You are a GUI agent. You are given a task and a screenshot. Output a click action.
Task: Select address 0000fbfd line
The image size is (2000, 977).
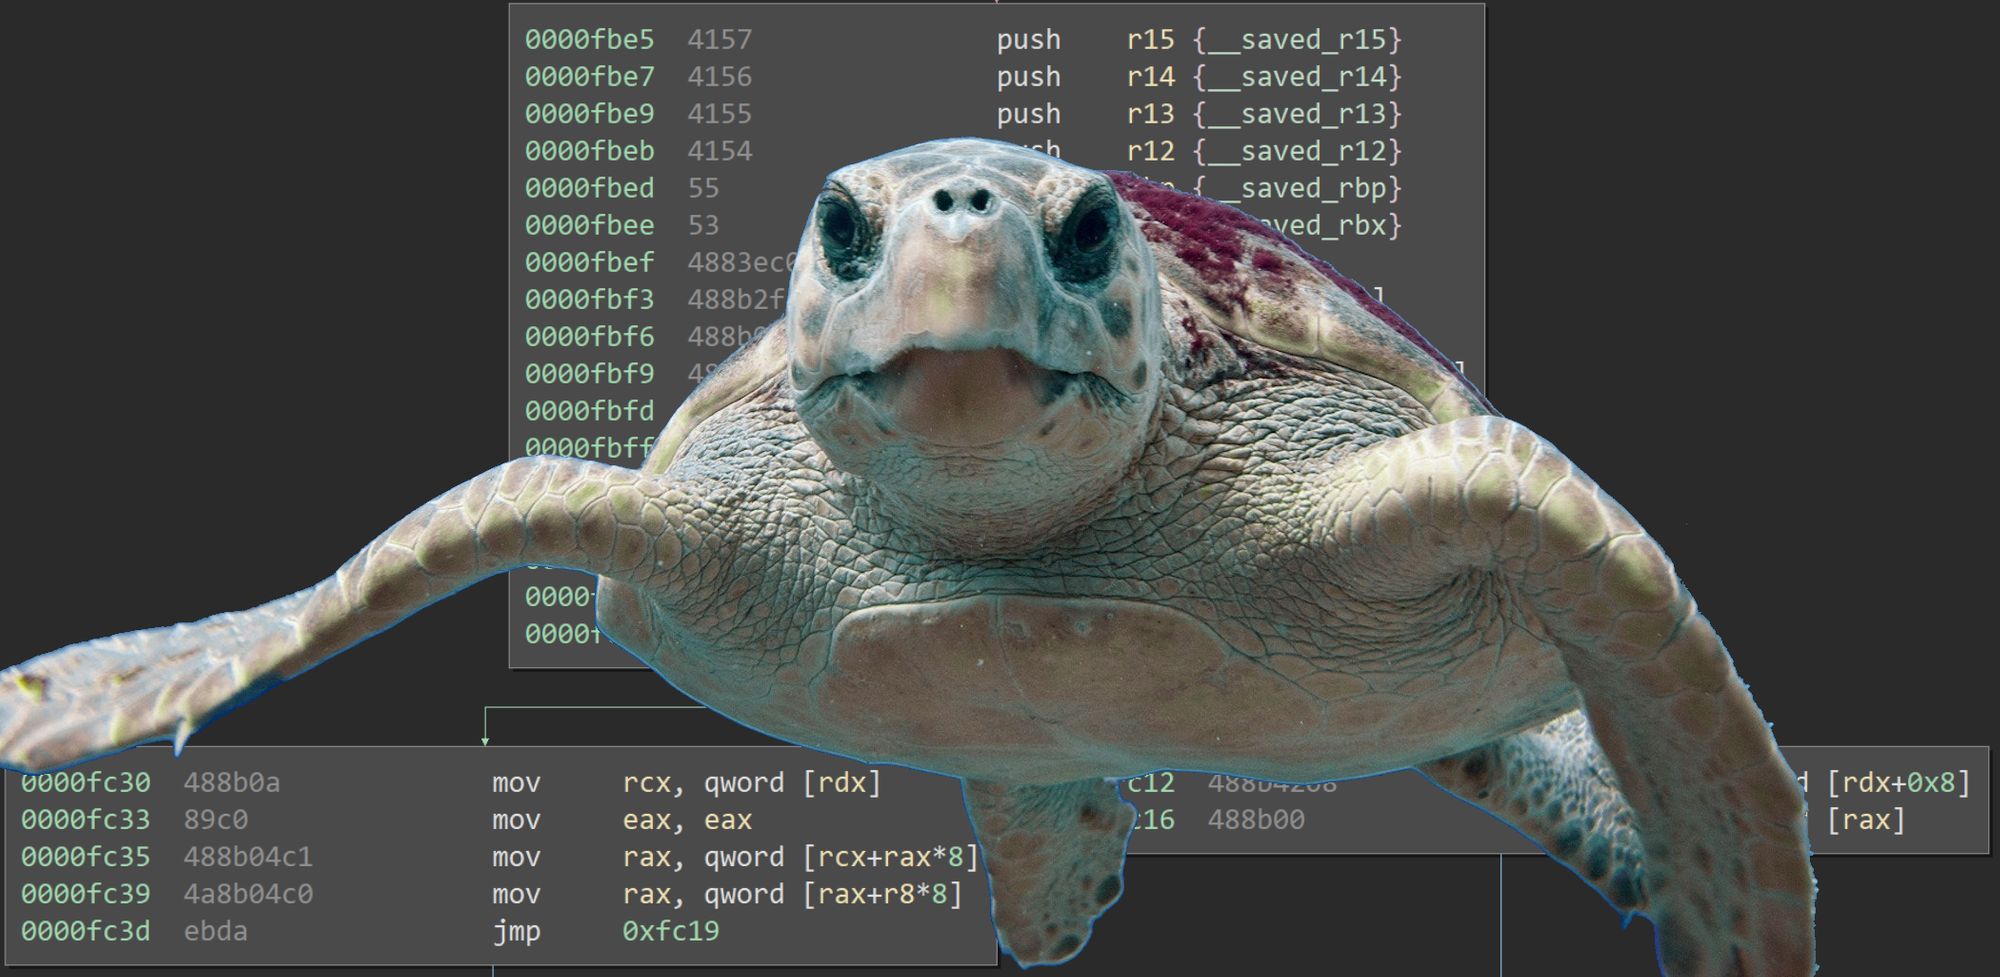coord(589,411)
